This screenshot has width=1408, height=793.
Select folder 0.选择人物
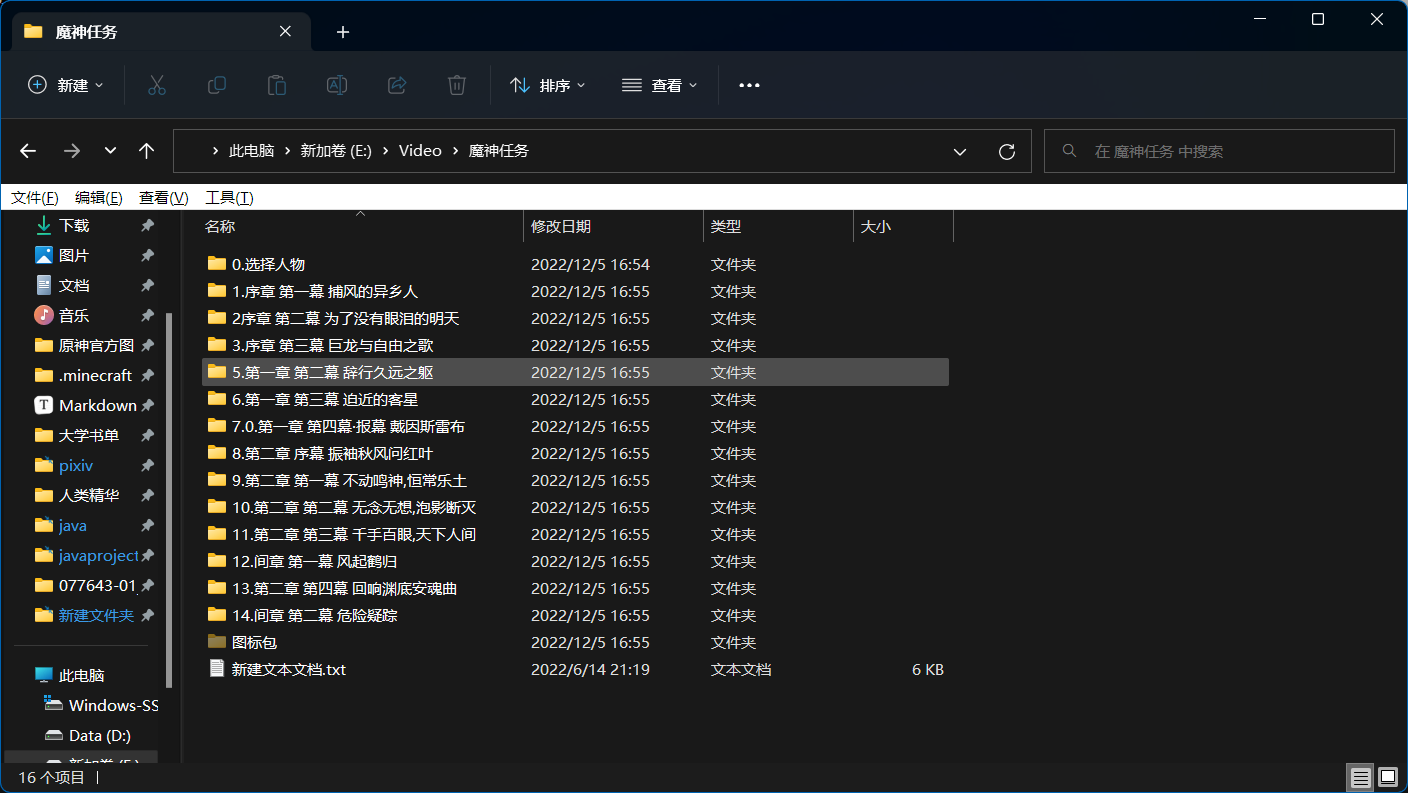point(268,264)
